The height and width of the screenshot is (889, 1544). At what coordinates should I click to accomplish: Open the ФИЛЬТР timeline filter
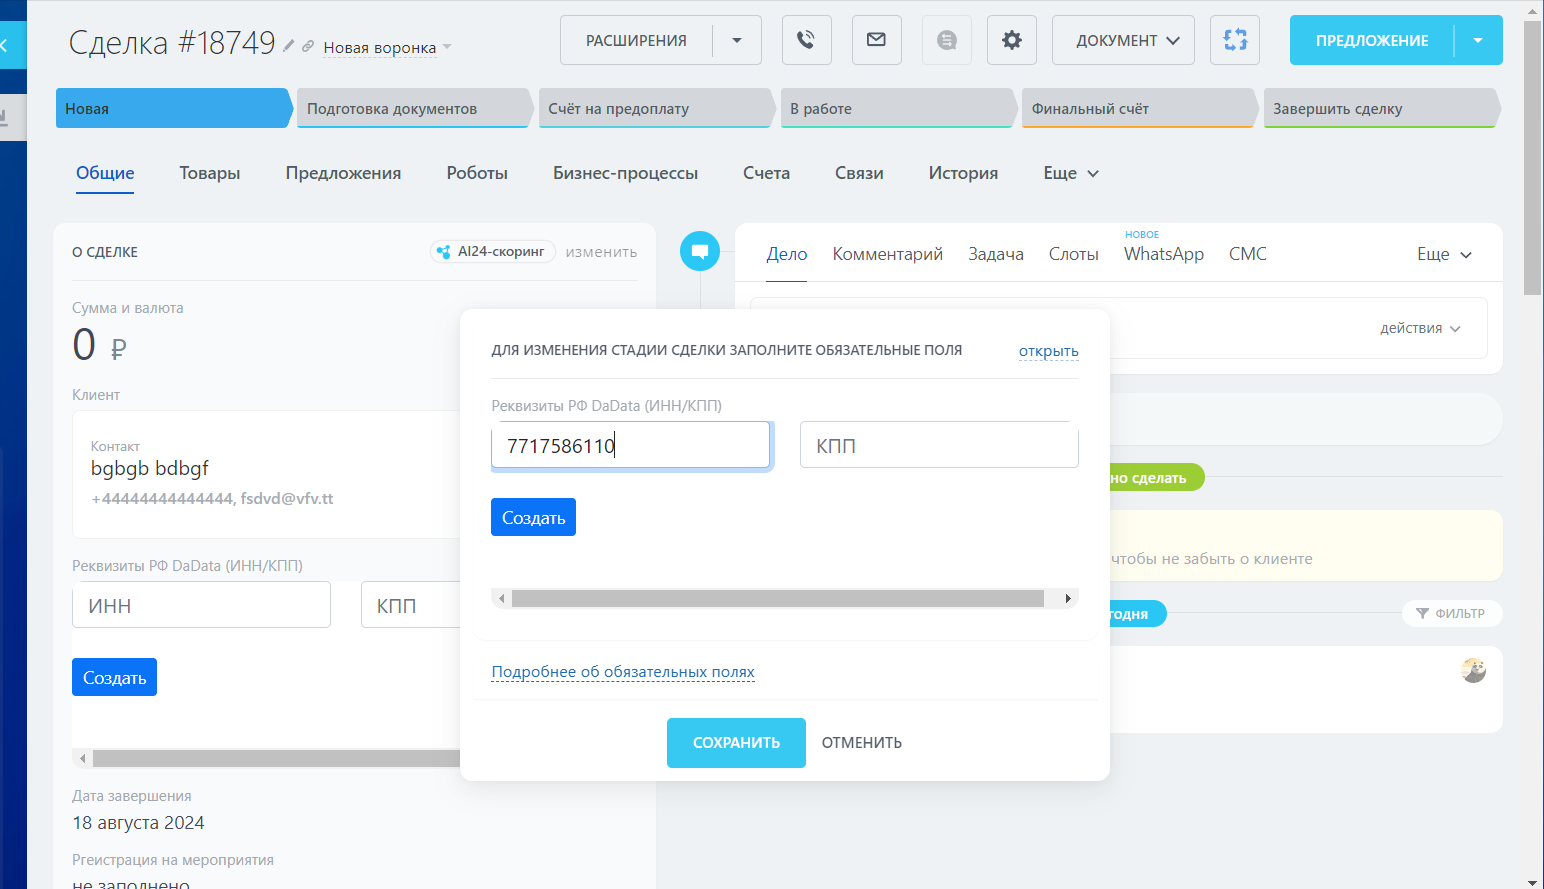pyautogui.click(x=1452, y=613)
